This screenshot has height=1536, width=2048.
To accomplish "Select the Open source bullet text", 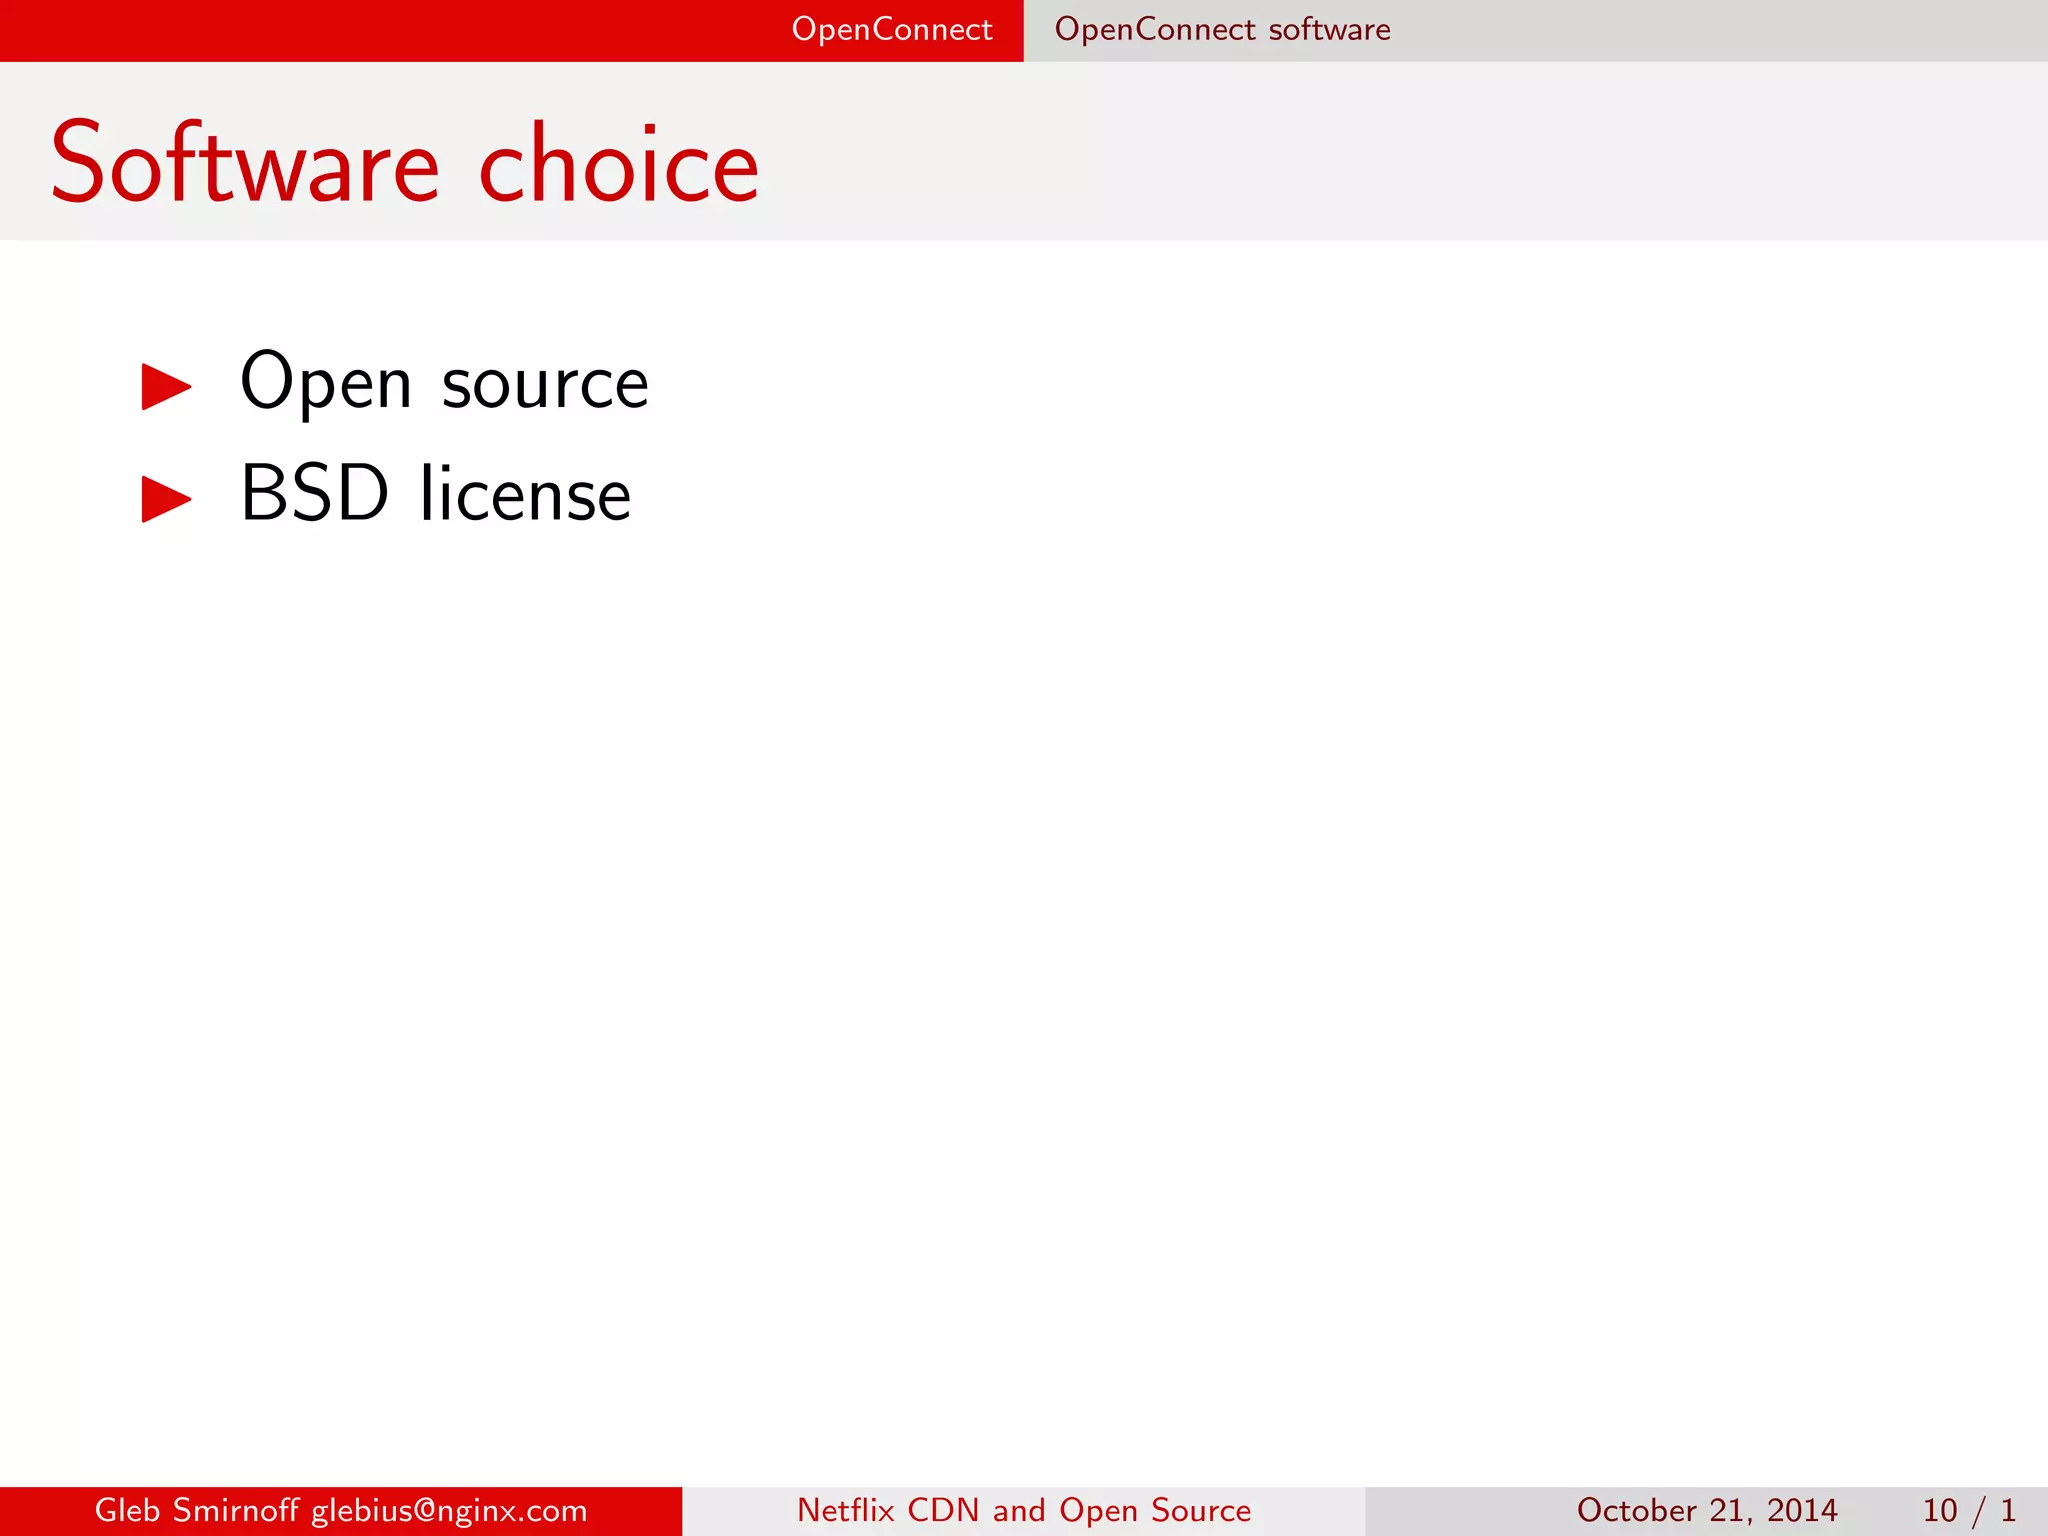I will [445, 383].
